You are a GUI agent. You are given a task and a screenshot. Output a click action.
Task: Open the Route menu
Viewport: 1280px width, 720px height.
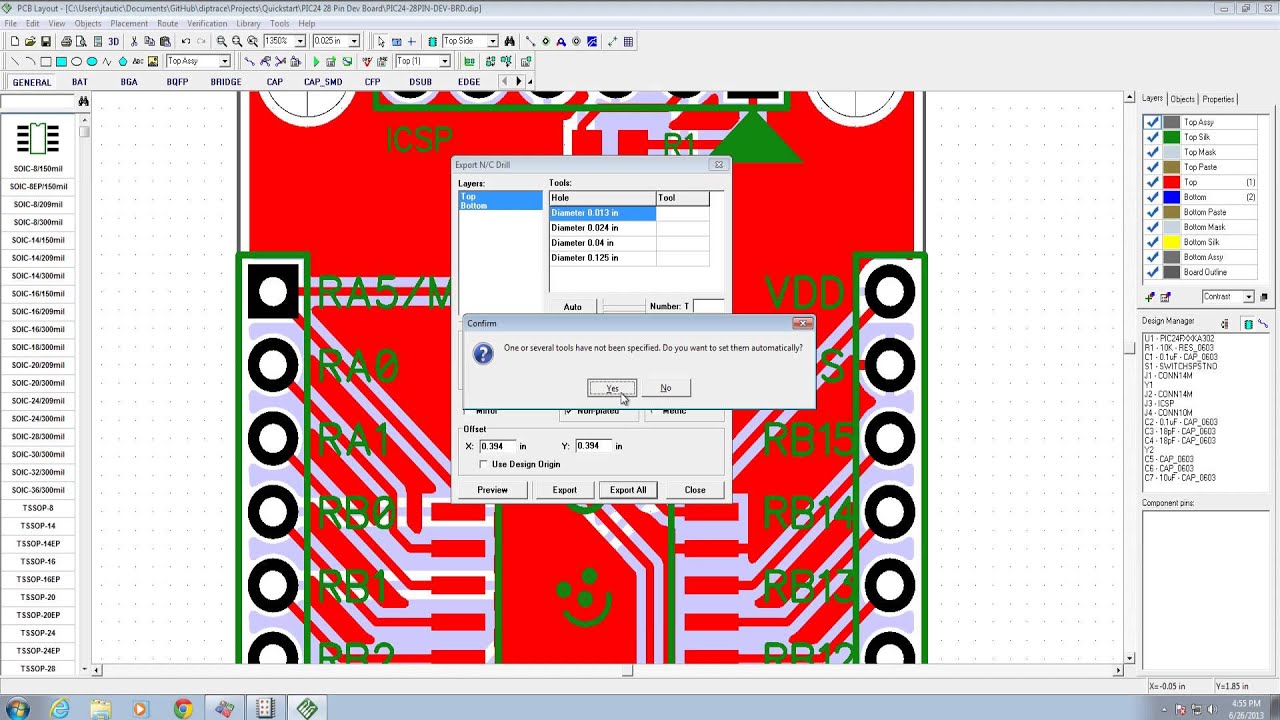[167, 23]
